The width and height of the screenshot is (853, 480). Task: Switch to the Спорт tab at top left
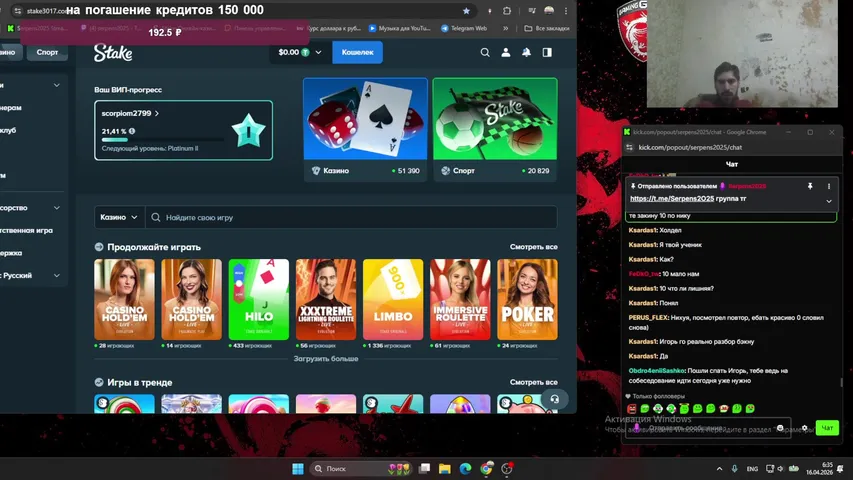pyautogui.click(x=47, y=52)
